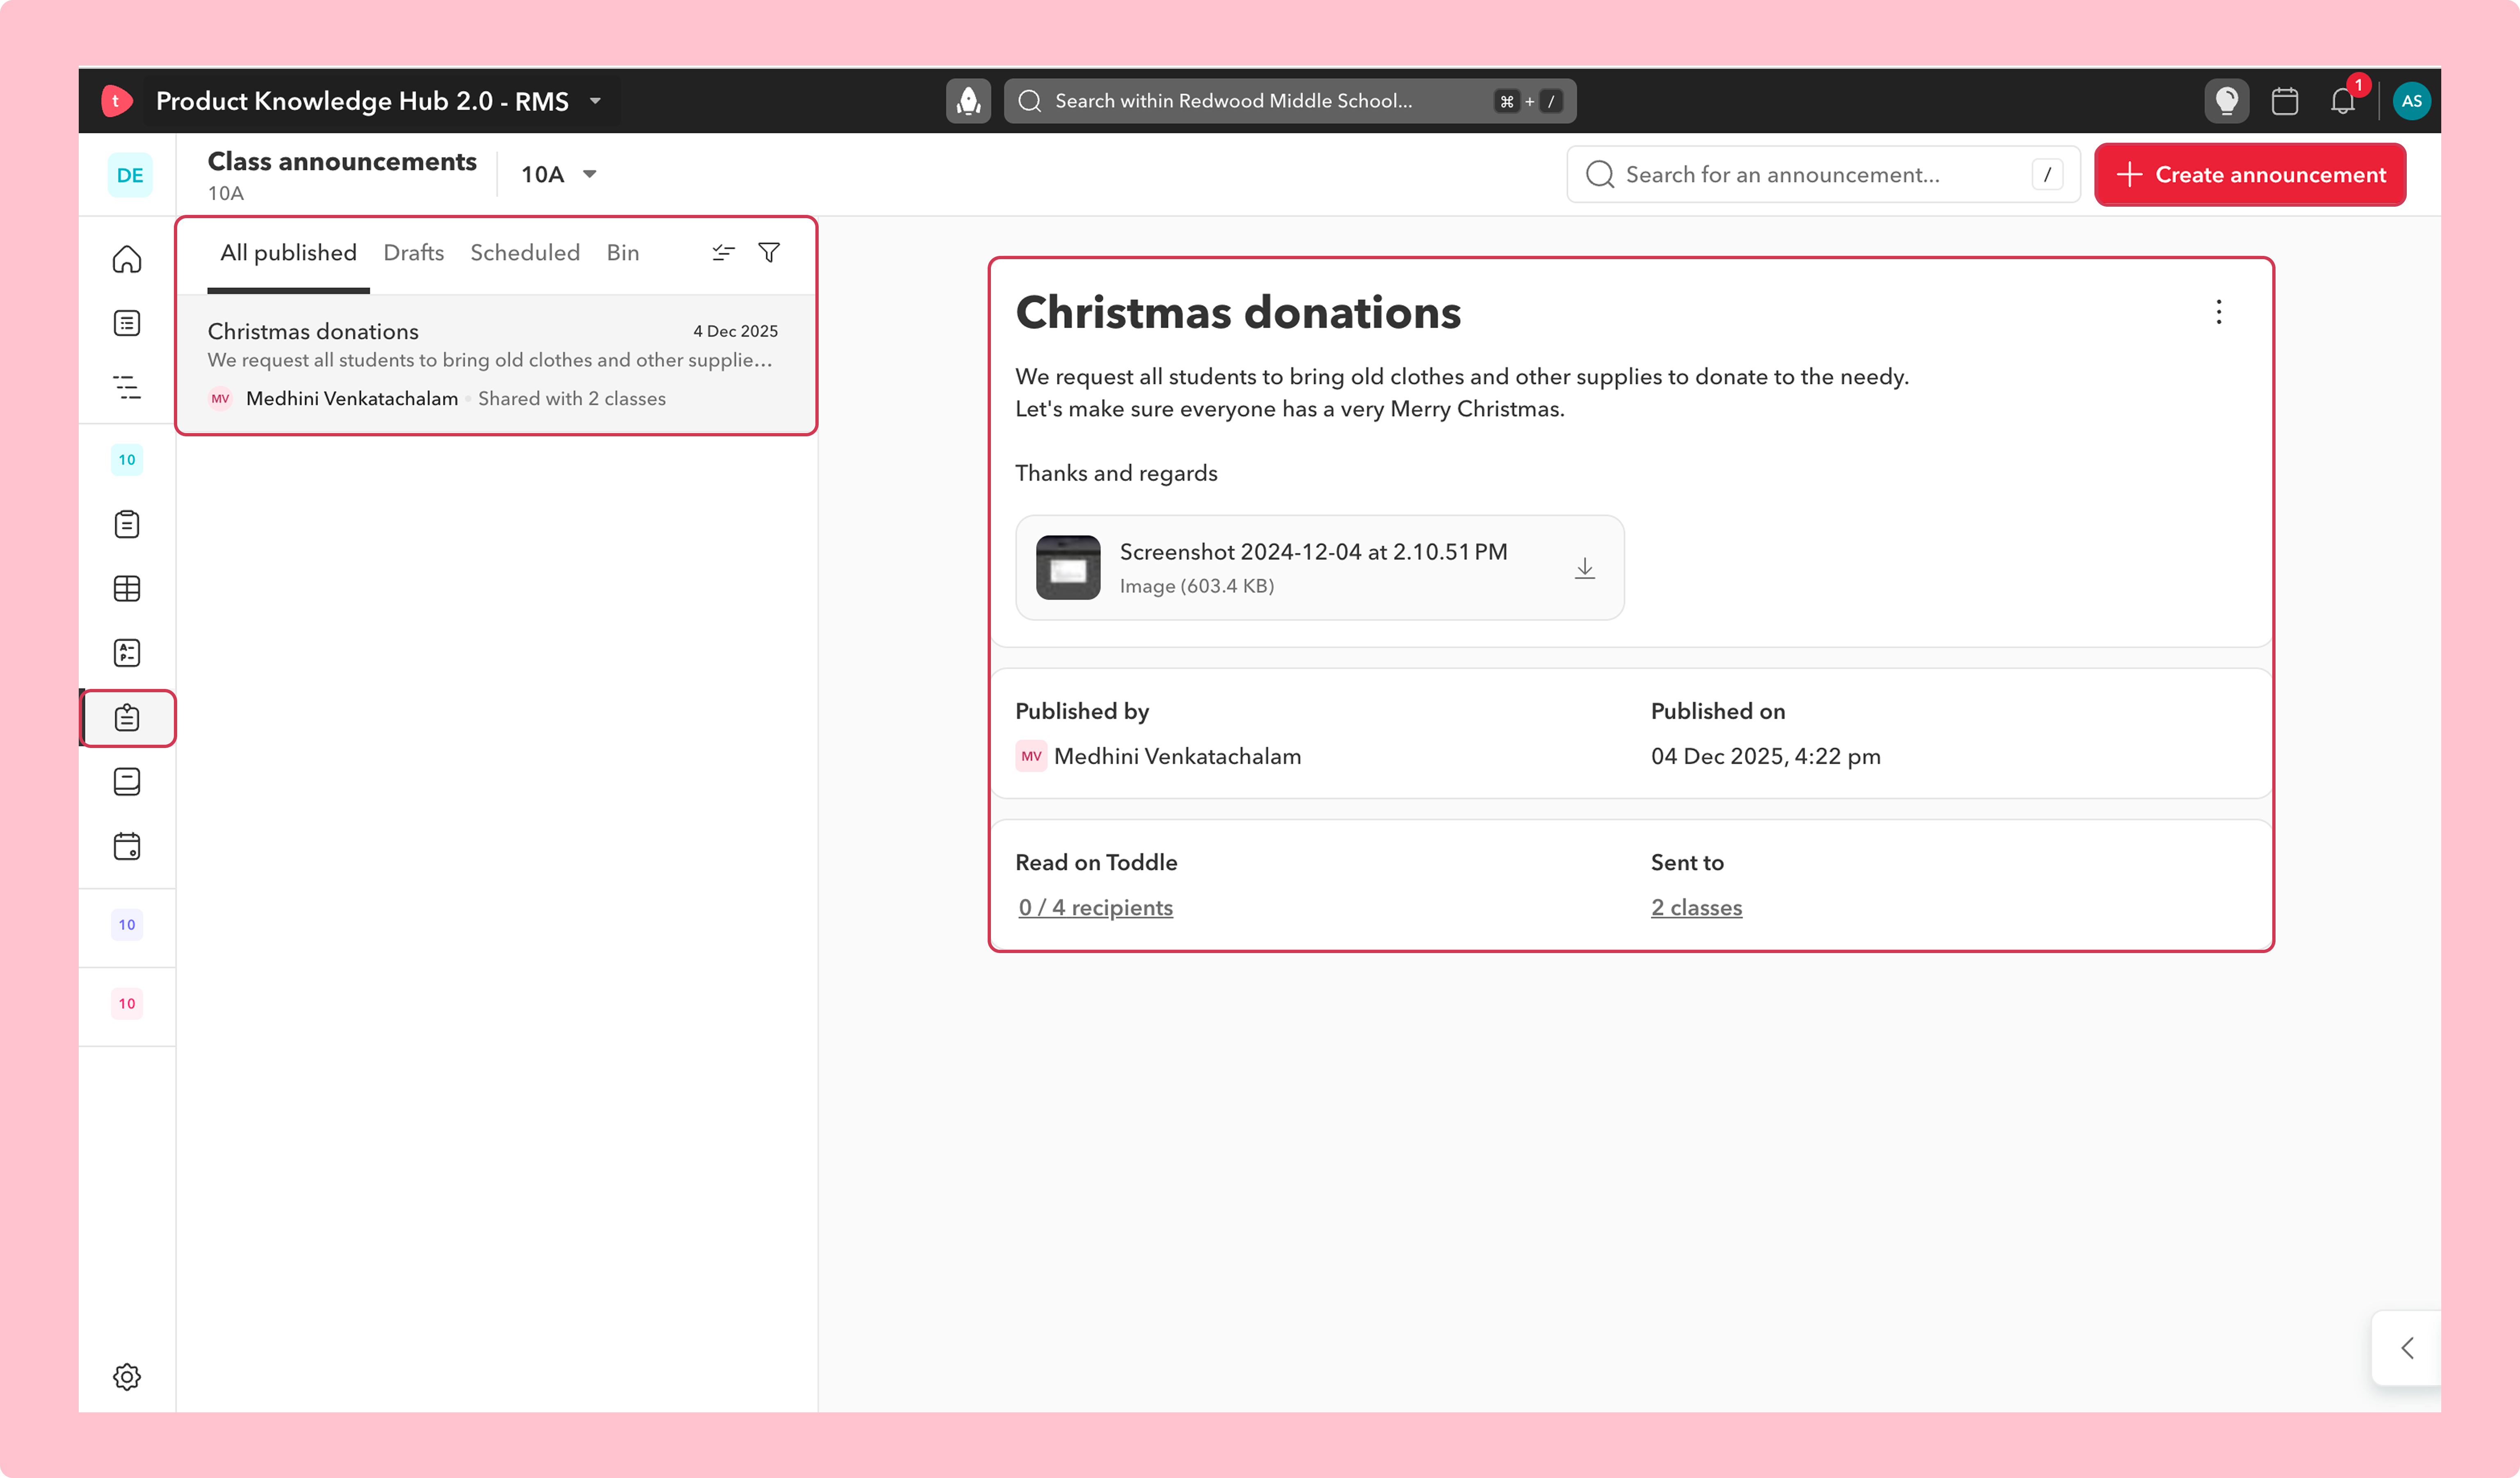Viewport: 2520px width, 1478px height.
Task: Click the Search for an announcement field
Action: 1823,175
